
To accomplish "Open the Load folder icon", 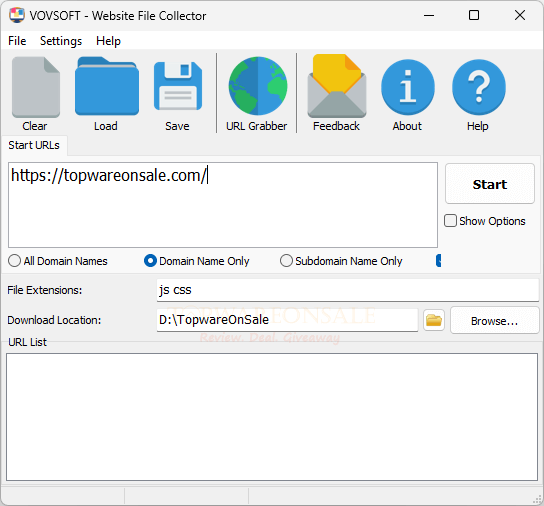I will point(107,86).
